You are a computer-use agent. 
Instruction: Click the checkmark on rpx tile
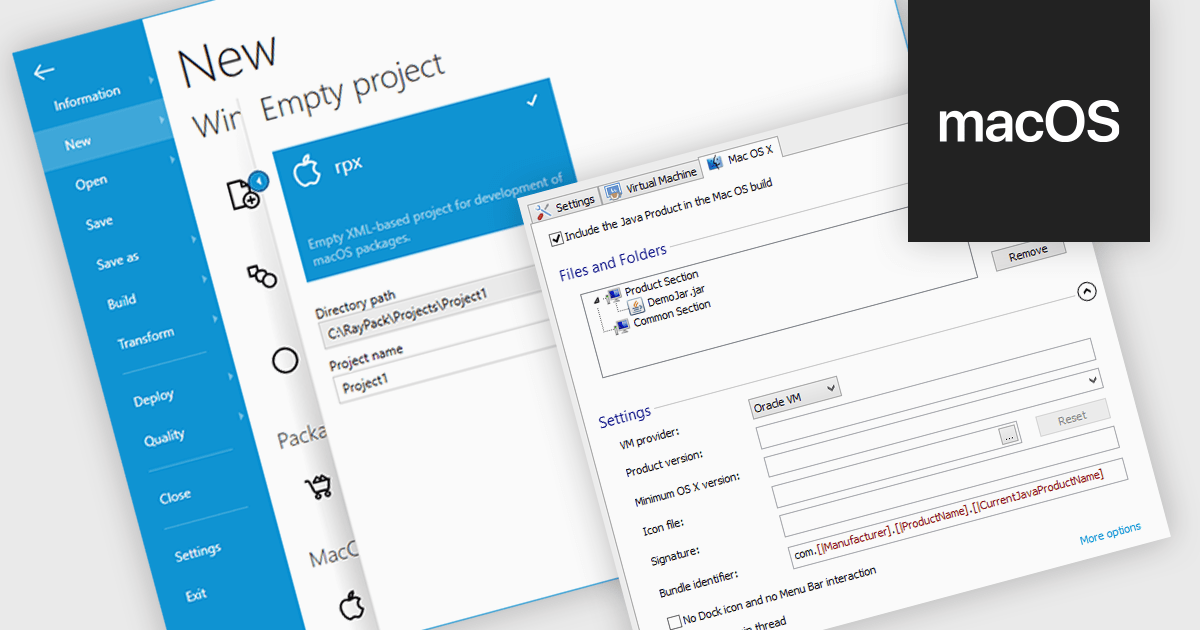(x=532, y=100)
